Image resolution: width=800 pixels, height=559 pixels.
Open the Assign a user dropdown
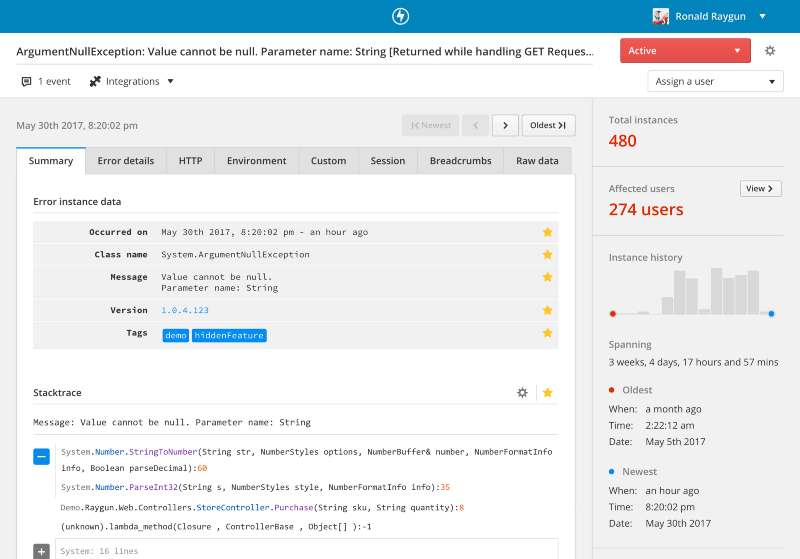click(715, 81)
